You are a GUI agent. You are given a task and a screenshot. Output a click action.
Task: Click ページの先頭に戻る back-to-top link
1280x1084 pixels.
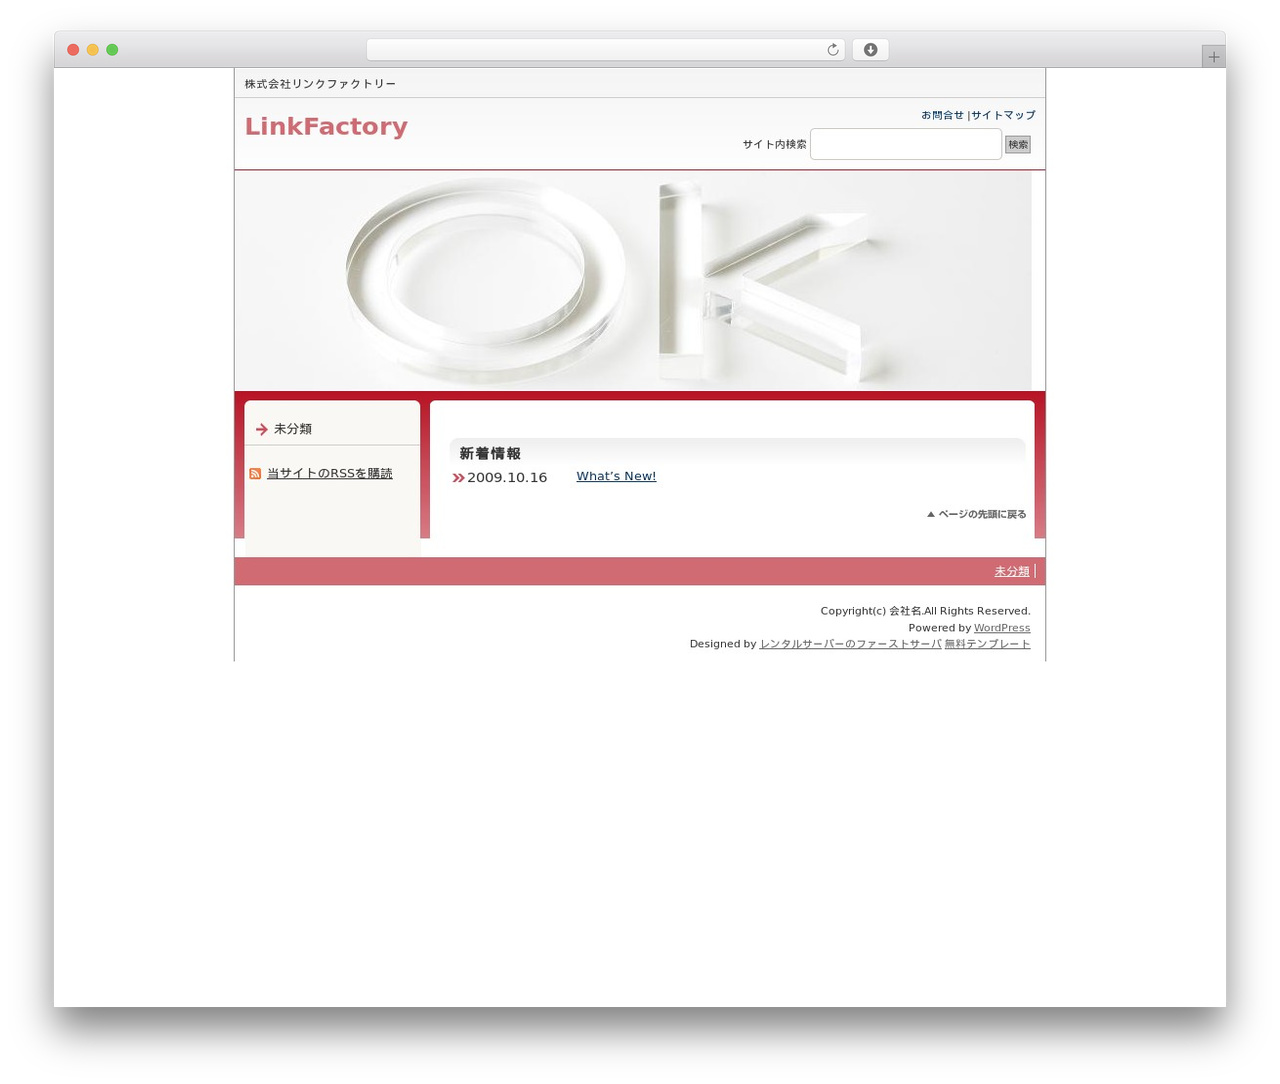coord(976,514)
